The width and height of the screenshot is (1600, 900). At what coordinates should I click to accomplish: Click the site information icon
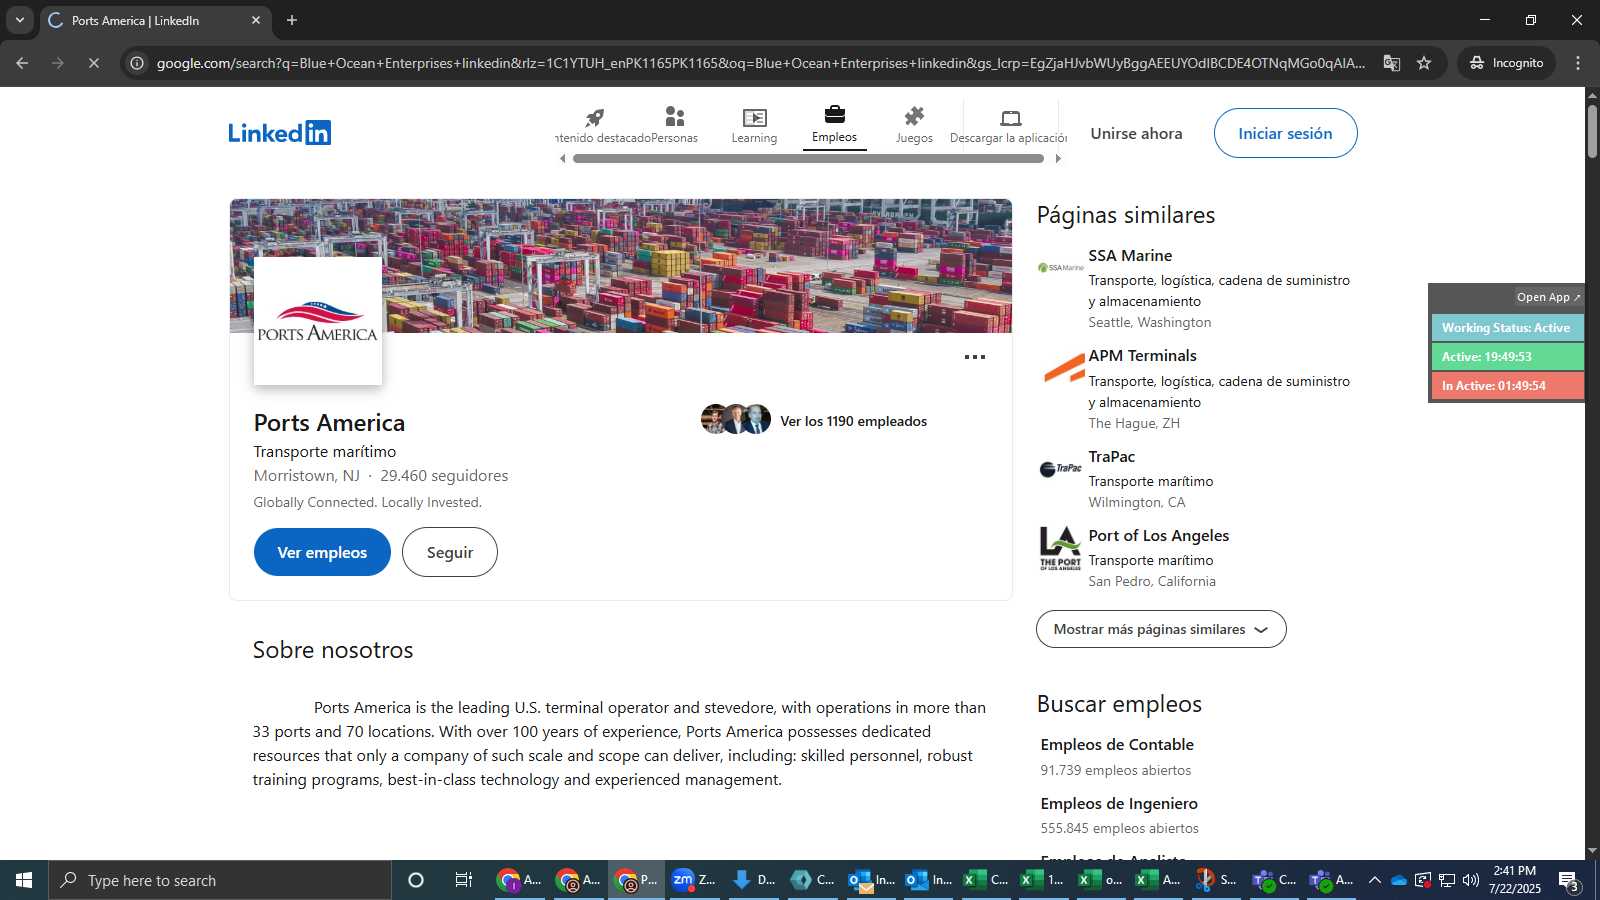(x=137, y=63)
